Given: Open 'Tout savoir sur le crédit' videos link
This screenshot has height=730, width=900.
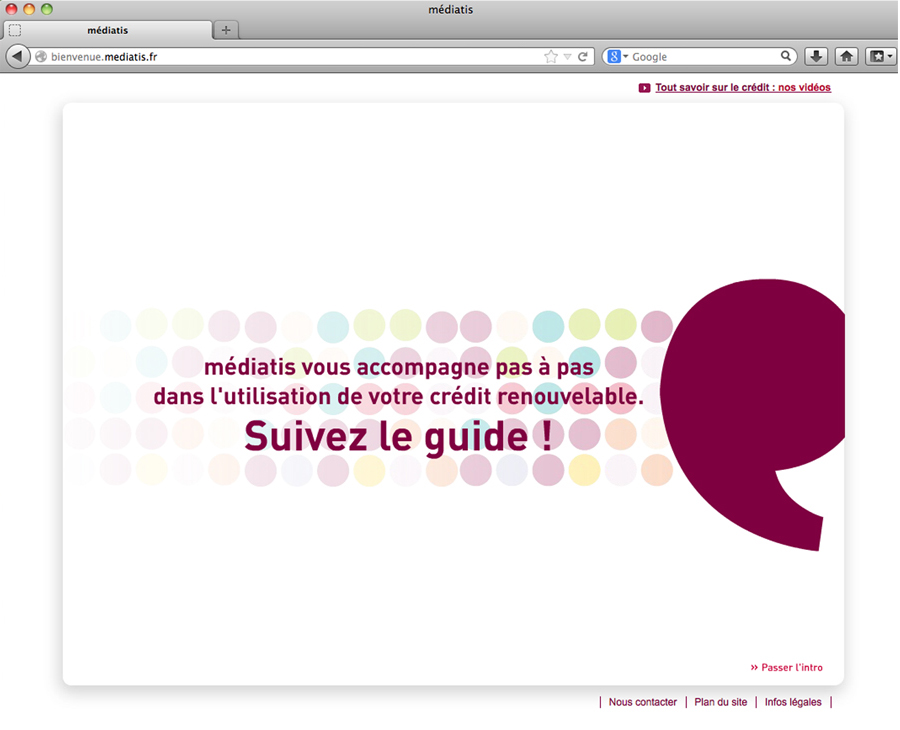Looking at the screenshot, I should 743,88.
